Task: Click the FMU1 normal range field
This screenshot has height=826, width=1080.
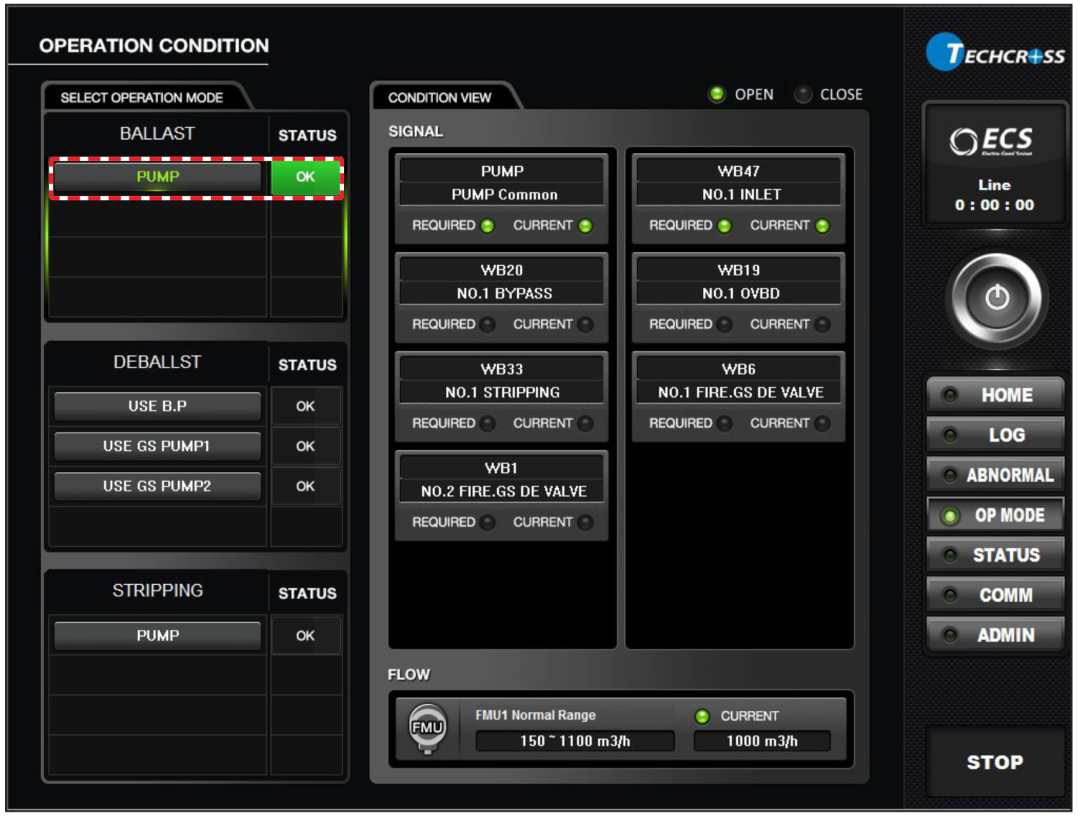Action: (574, 741)
